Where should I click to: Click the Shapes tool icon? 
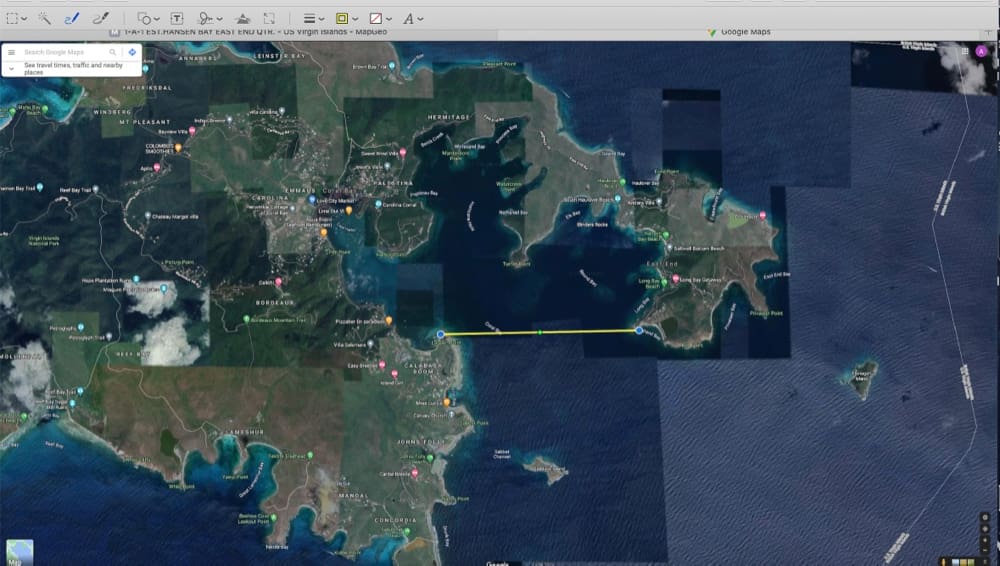tap(144, 19)
